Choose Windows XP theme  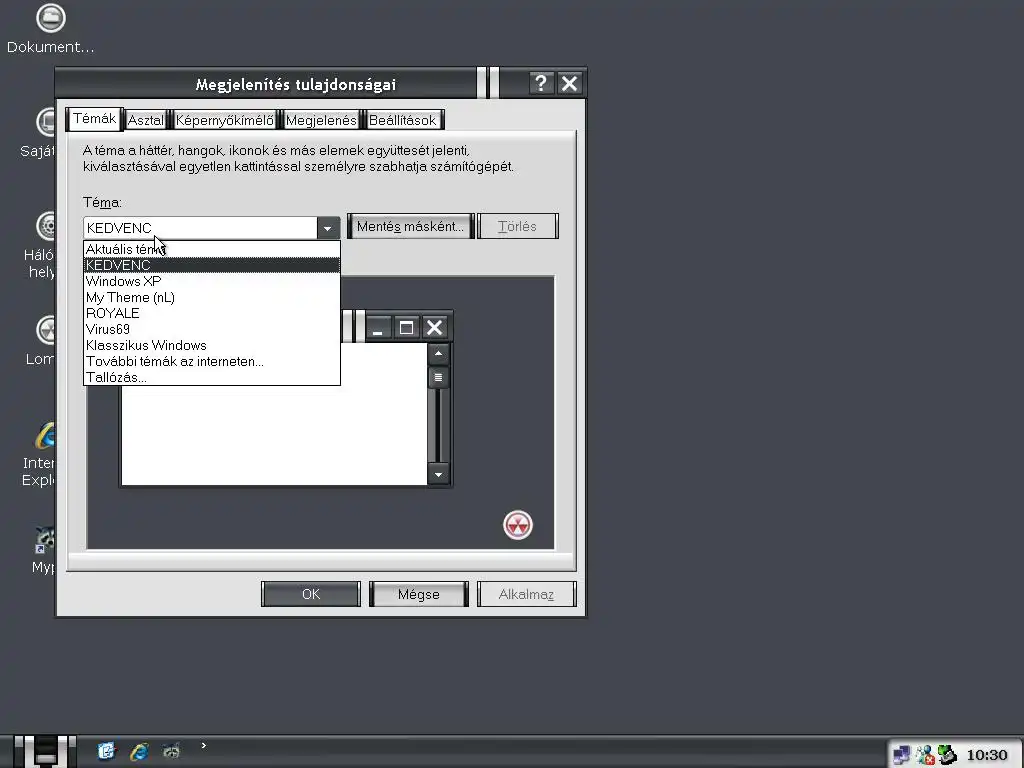pyautogui.click(x=212, y=281)
